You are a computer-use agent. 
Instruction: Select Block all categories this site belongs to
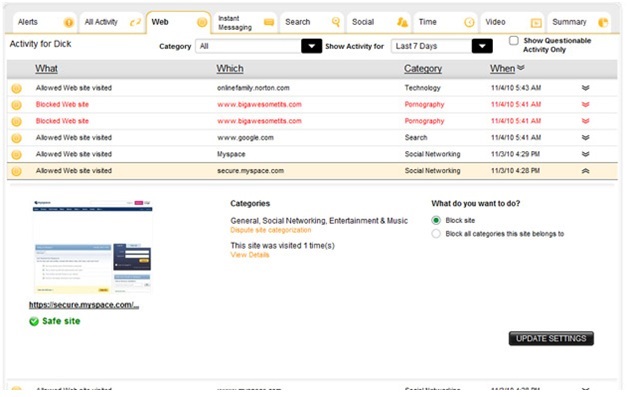pos(436,234)
